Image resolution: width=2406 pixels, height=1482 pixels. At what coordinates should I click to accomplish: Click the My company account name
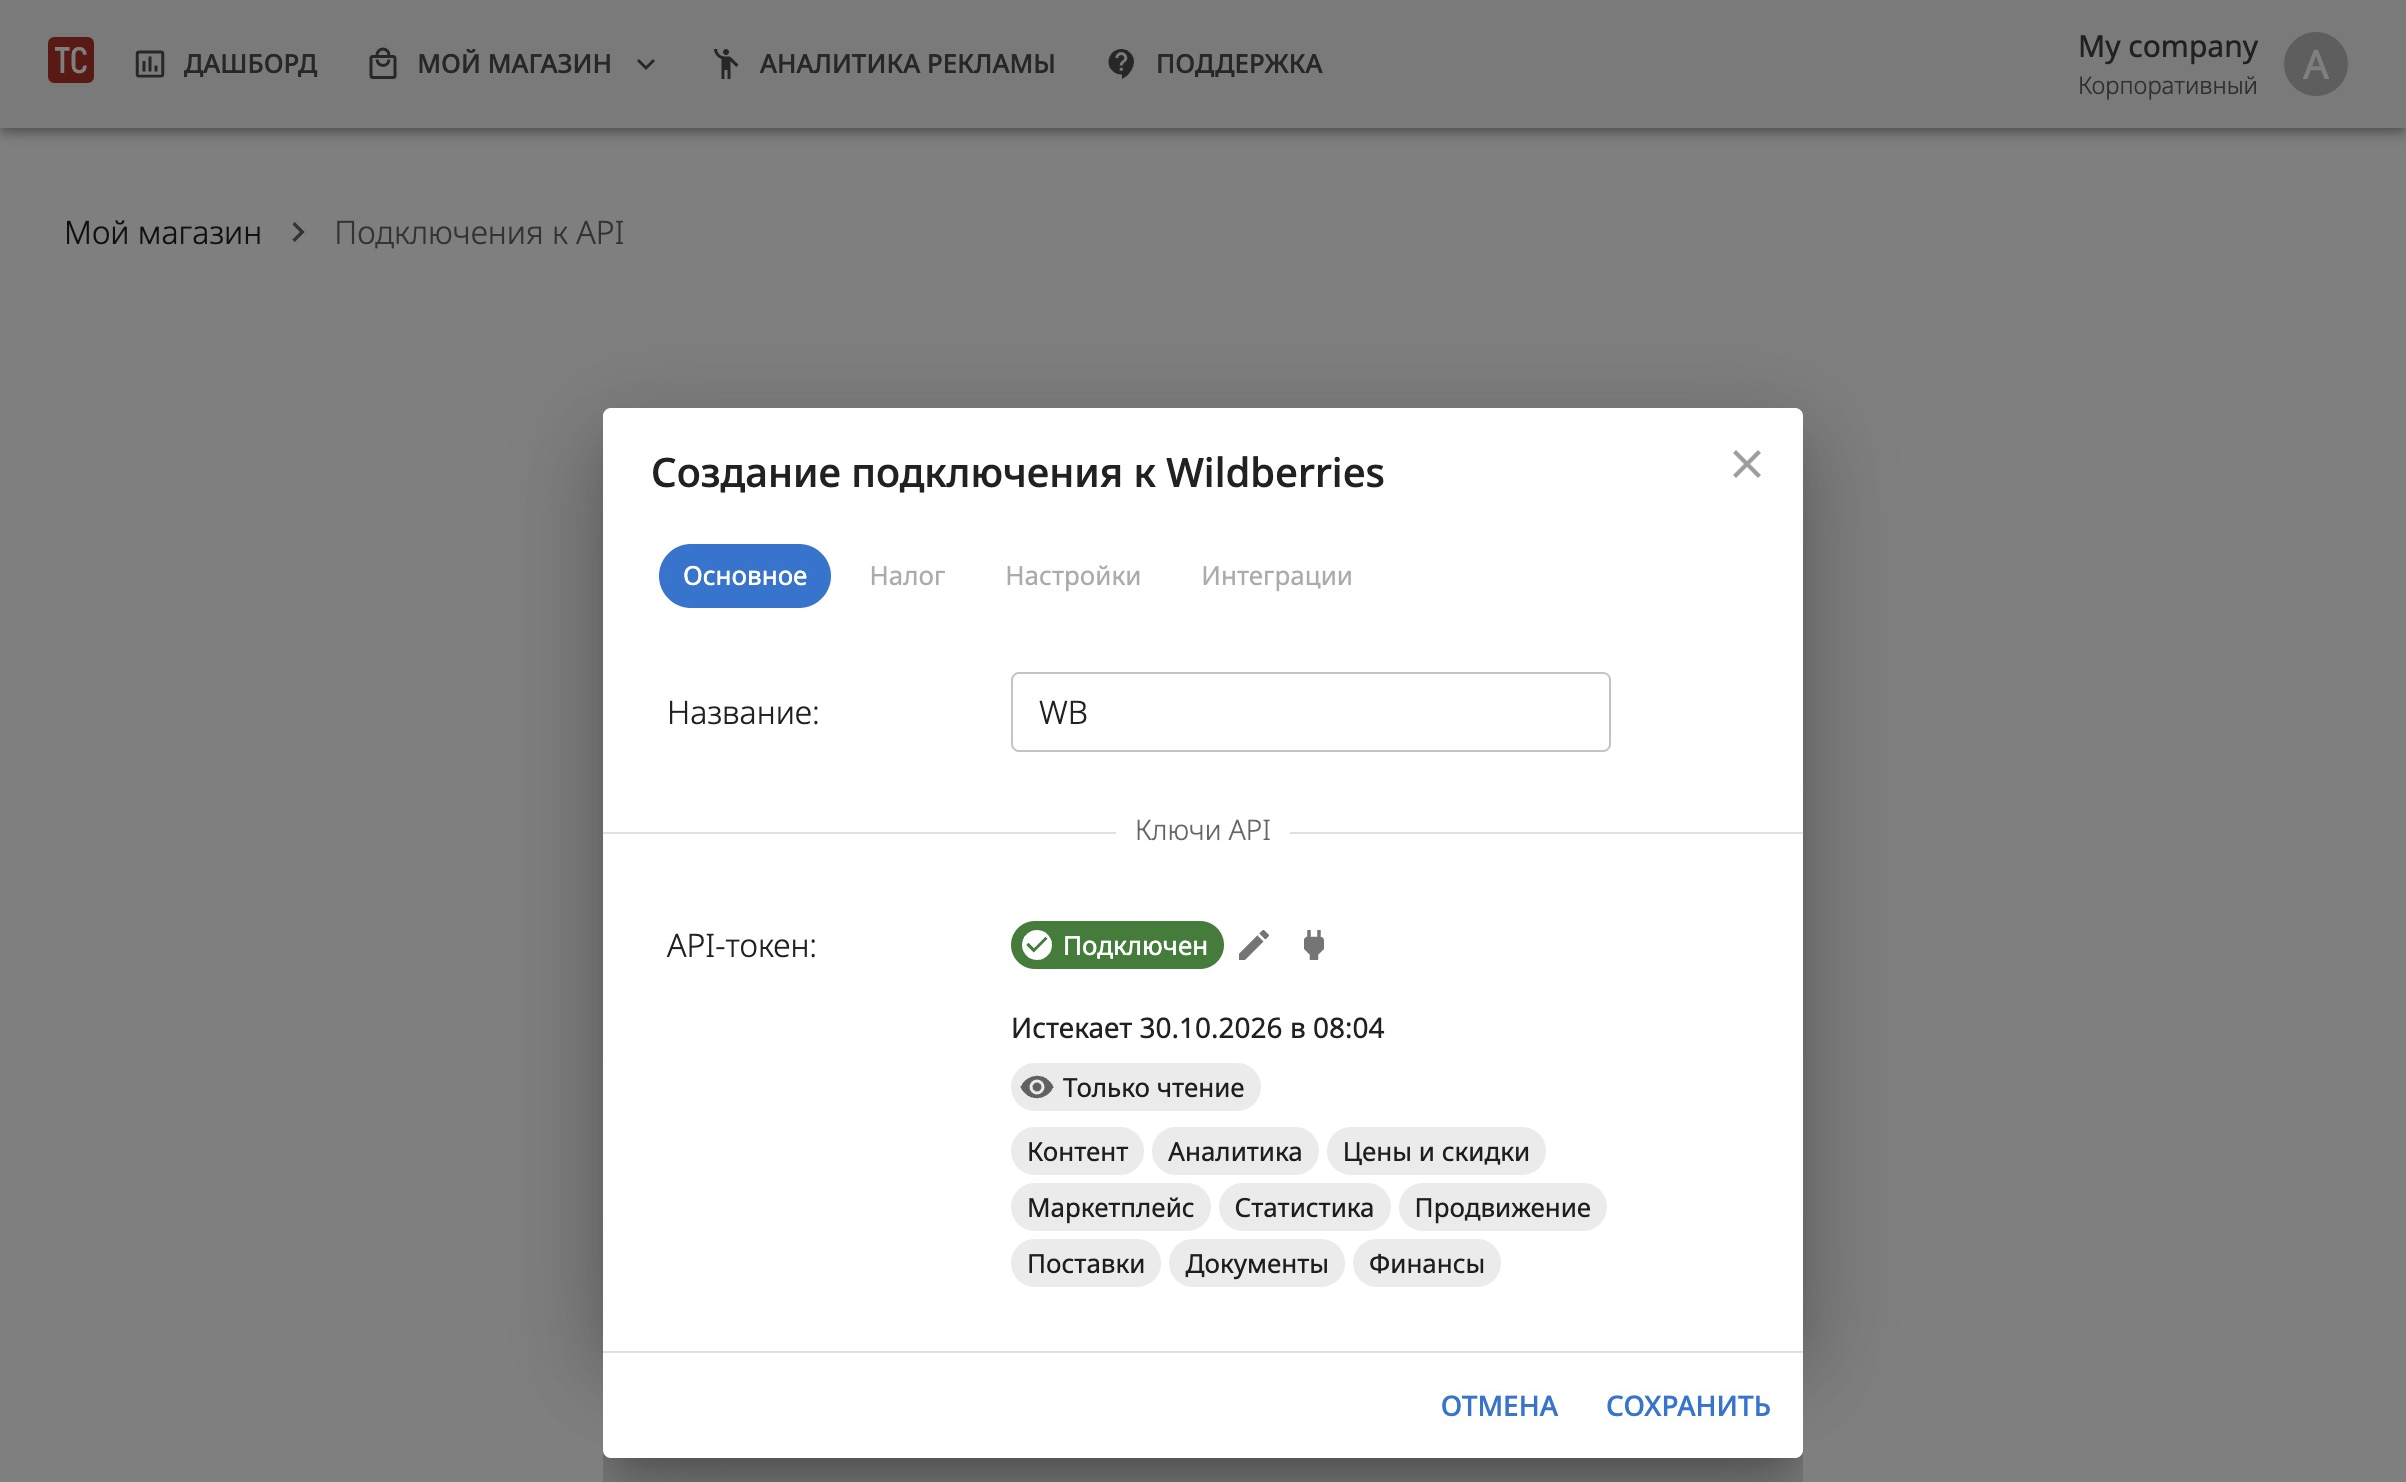[2168, 46]
